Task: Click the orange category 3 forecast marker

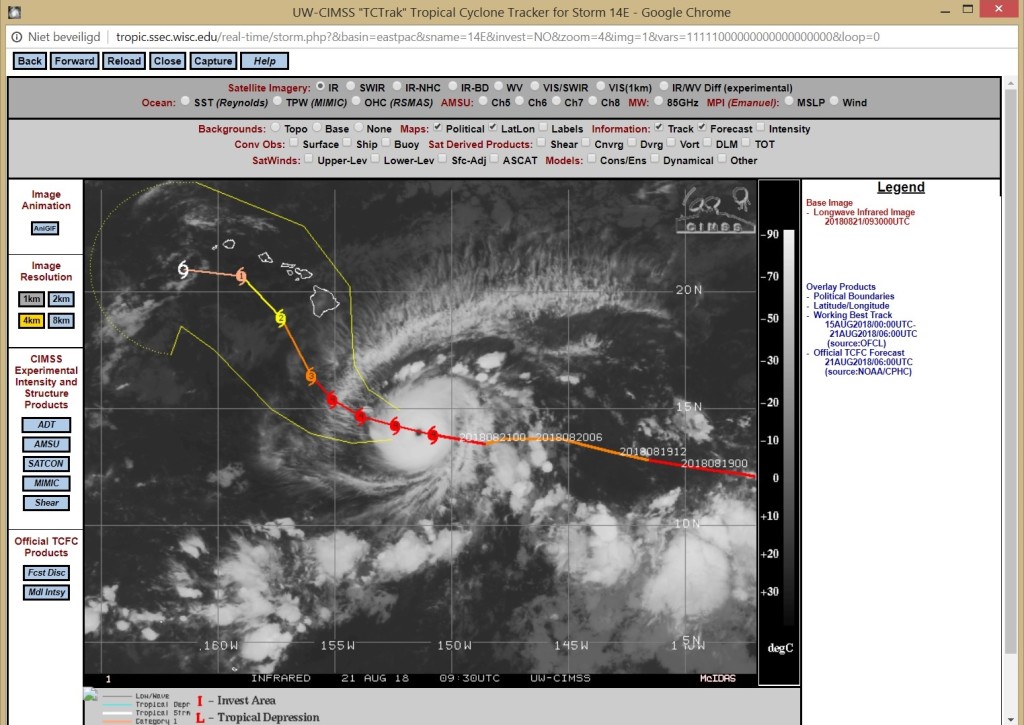Action: tap(311, 377)
